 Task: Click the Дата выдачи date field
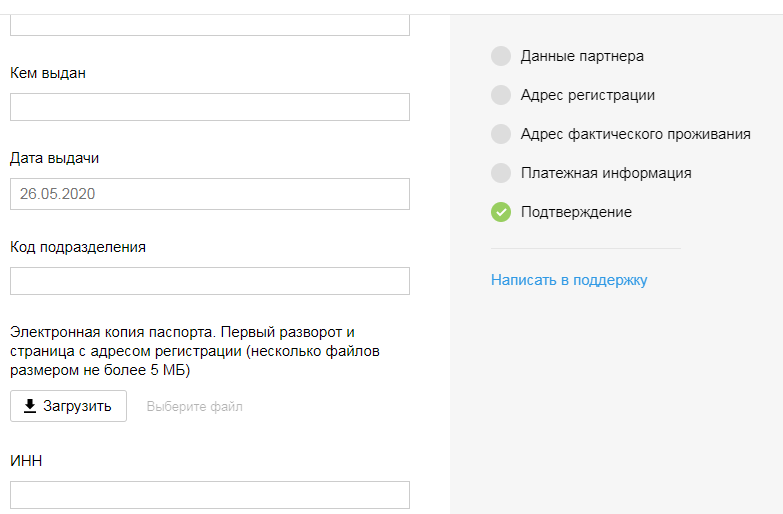[x=210, y=194]
